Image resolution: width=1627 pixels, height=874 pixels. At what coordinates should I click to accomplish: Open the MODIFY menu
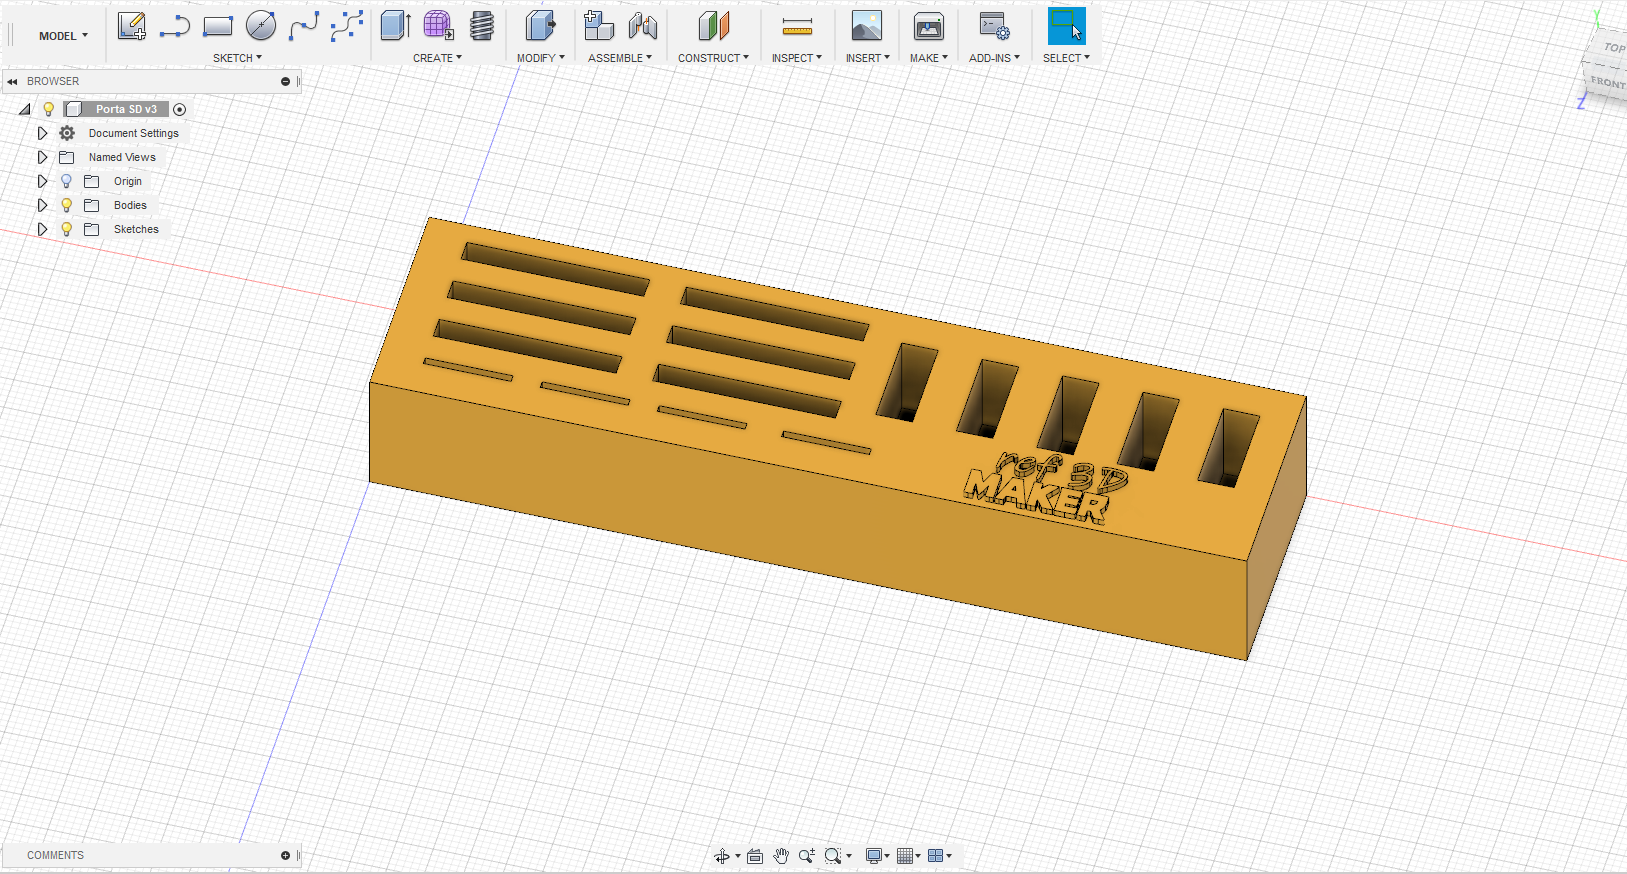(540, 58)
